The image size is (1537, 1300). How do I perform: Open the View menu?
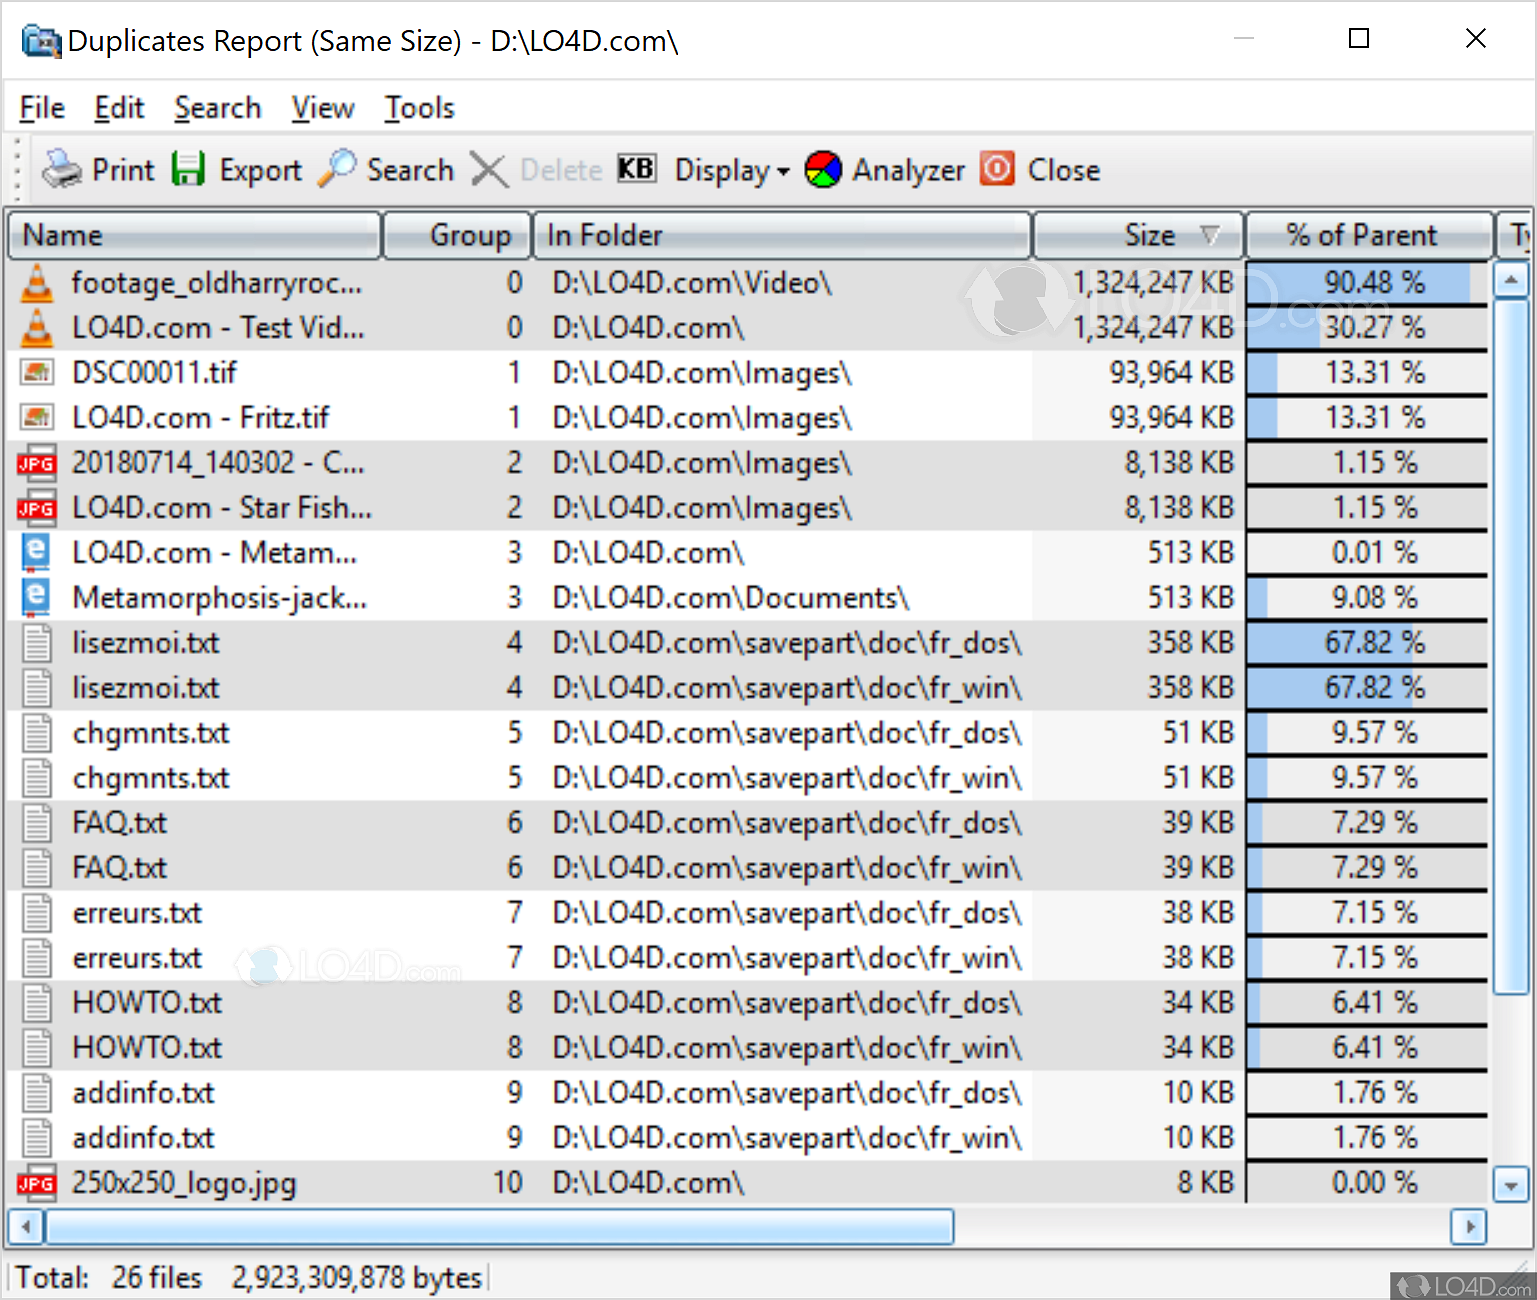pyautogui.click(x=321, y=107)
